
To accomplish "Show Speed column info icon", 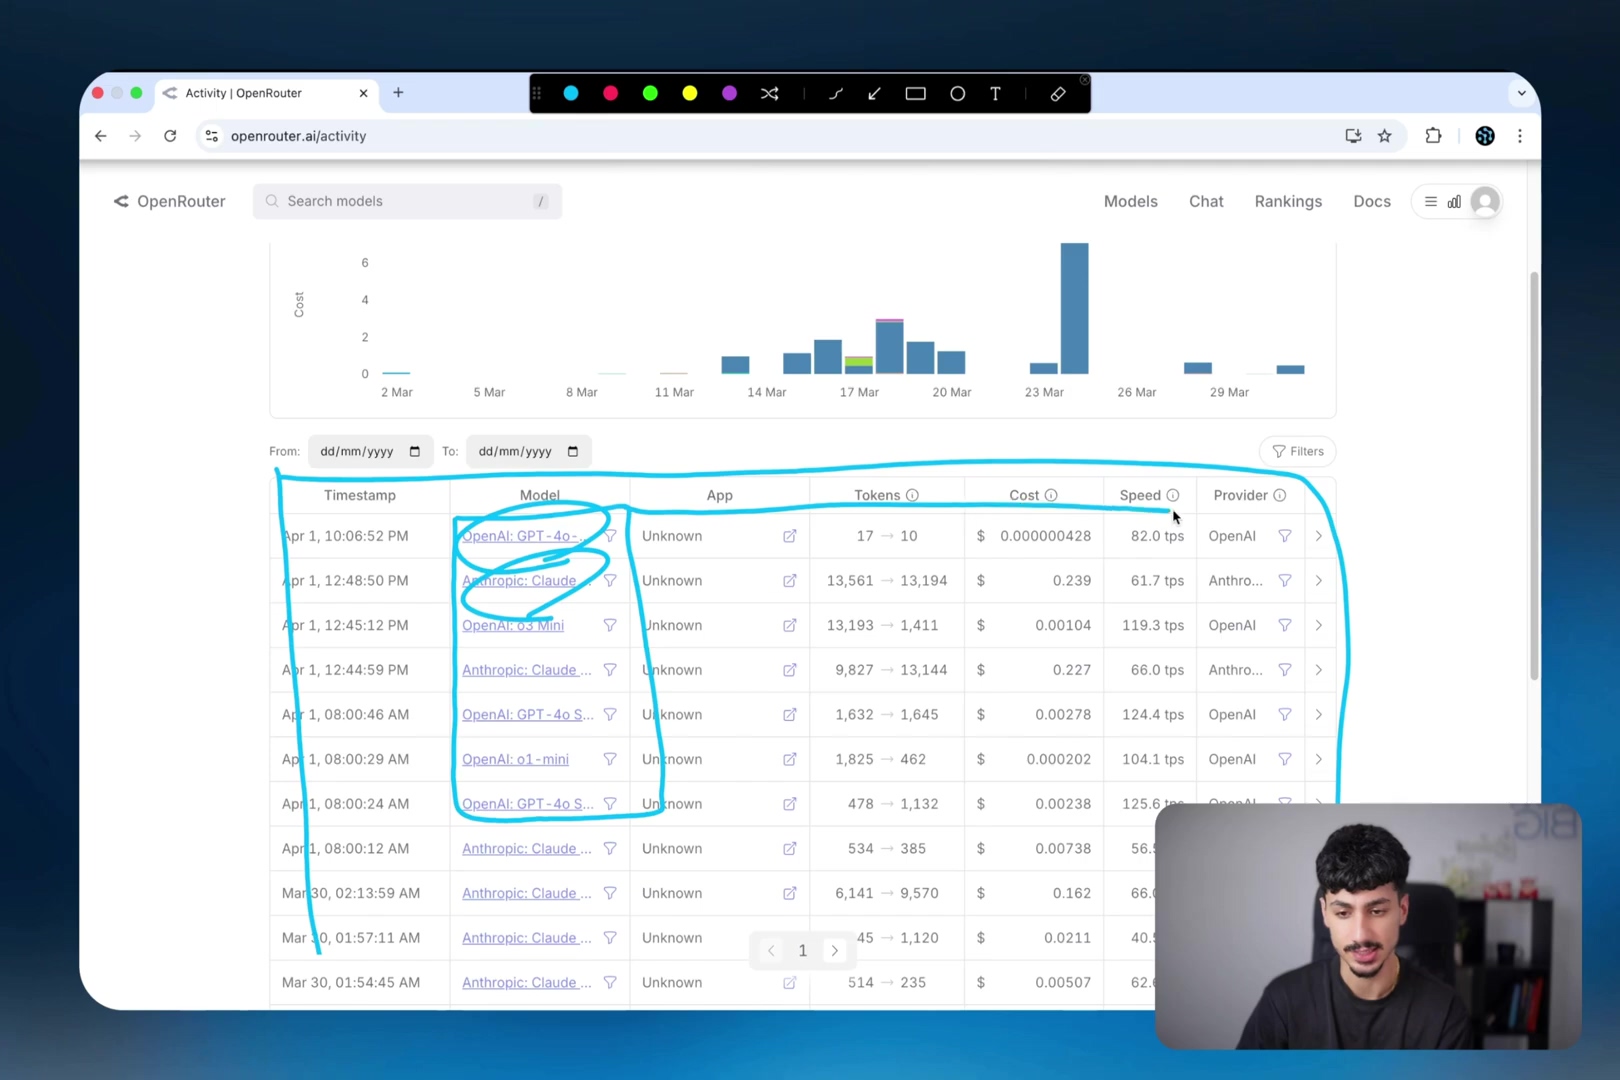I will (1173, 495).
